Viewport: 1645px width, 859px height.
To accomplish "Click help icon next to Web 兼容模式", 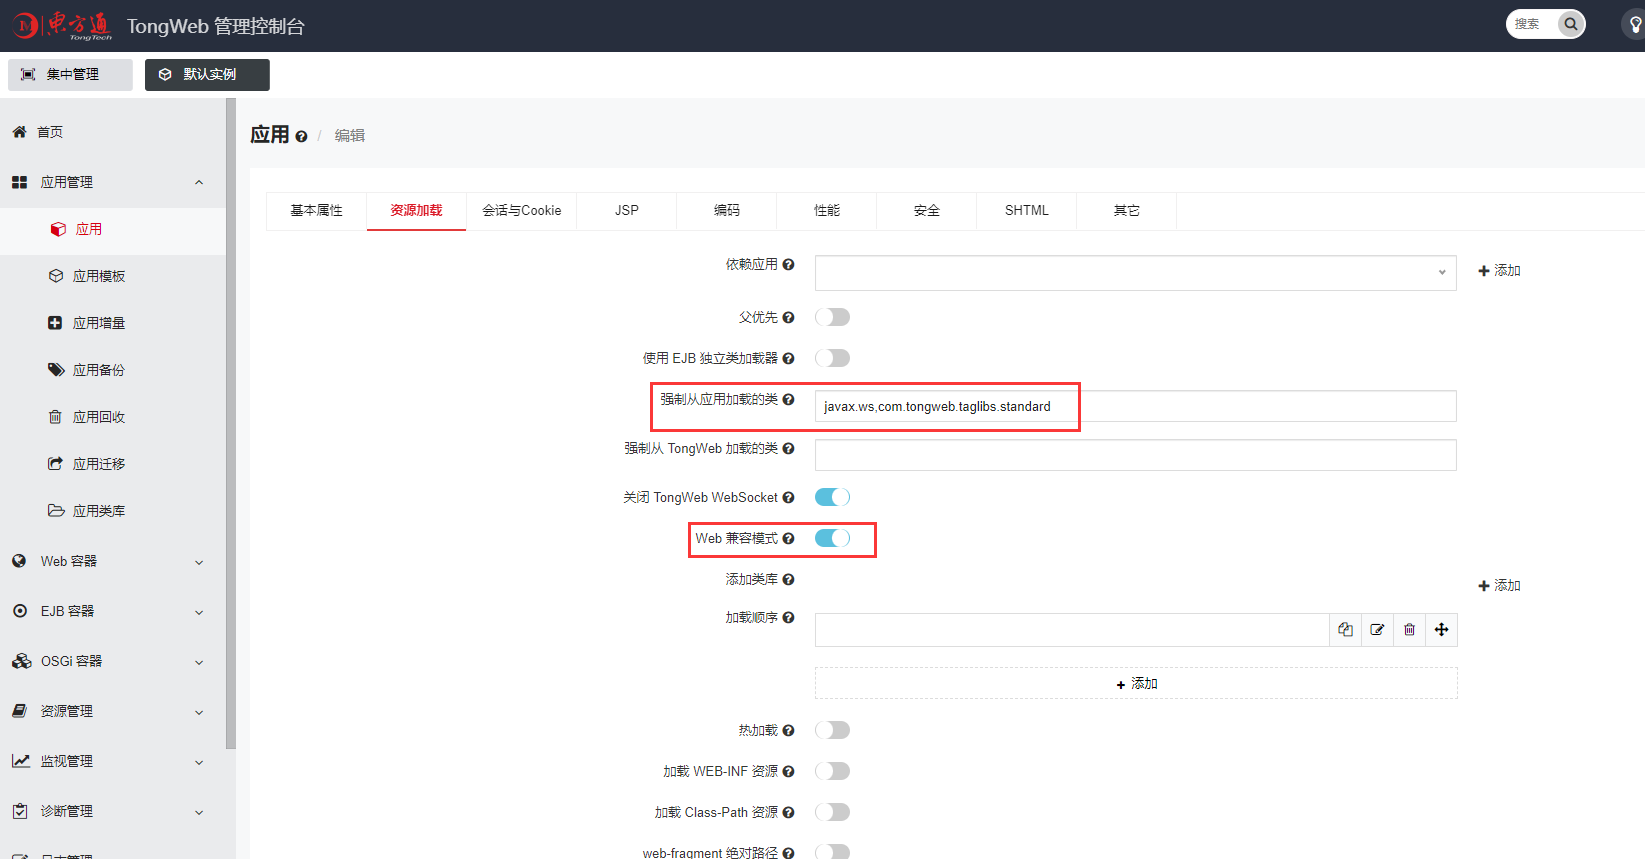I will (789, 539).
